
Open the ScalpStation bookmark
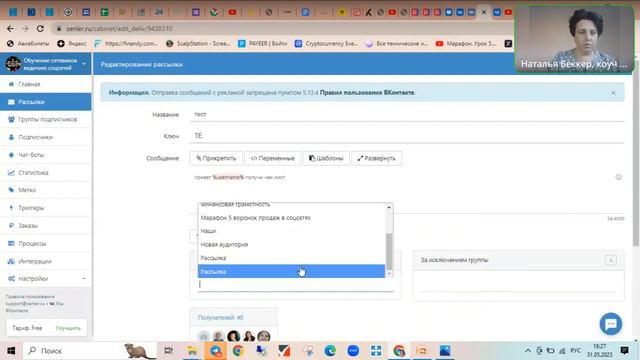pos(198,43)
